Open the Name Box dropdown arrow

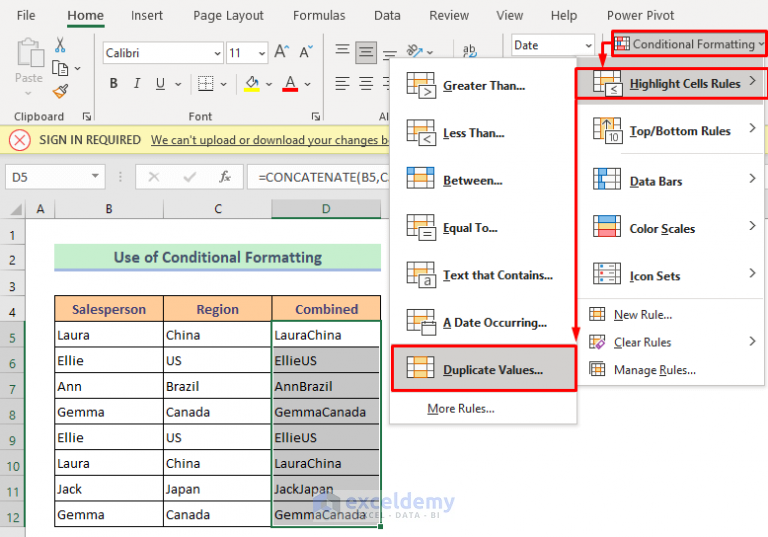96,176
